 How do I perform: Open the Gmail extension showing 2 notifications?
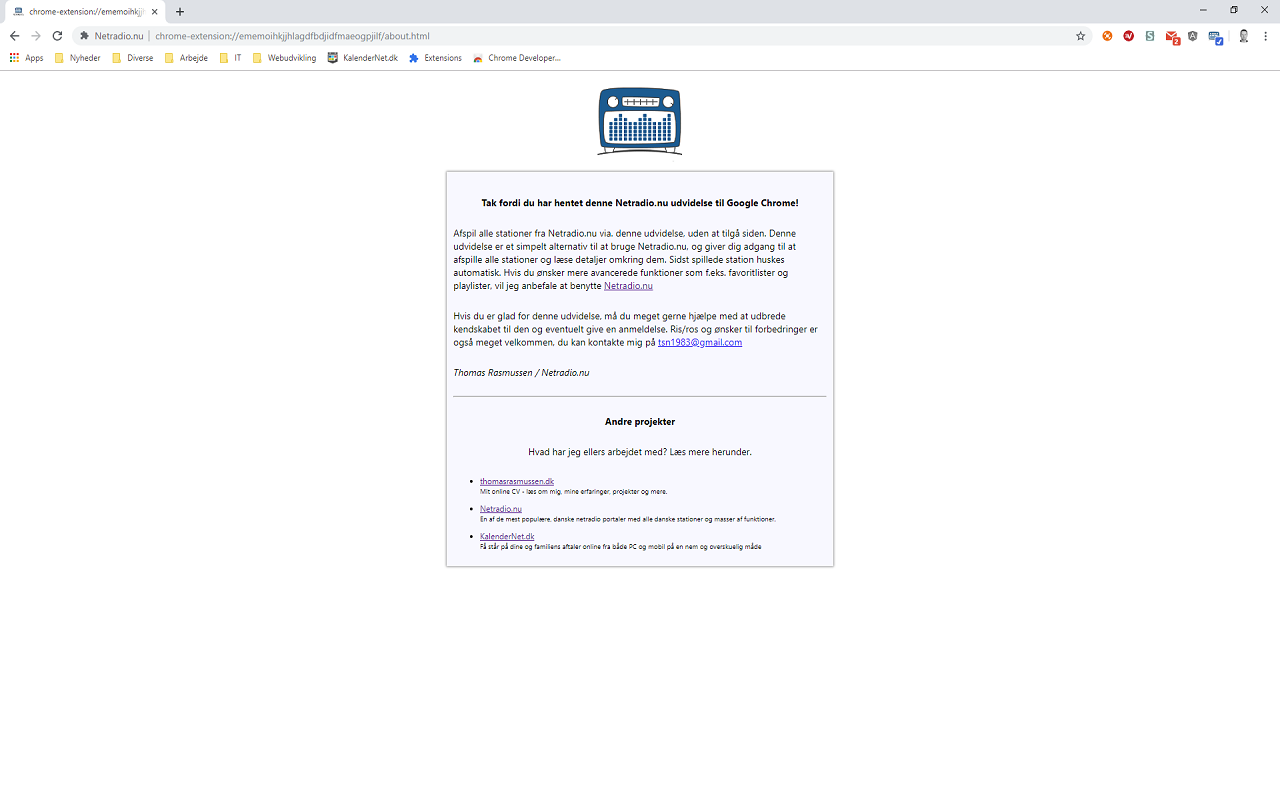(x=1172, y=35)
